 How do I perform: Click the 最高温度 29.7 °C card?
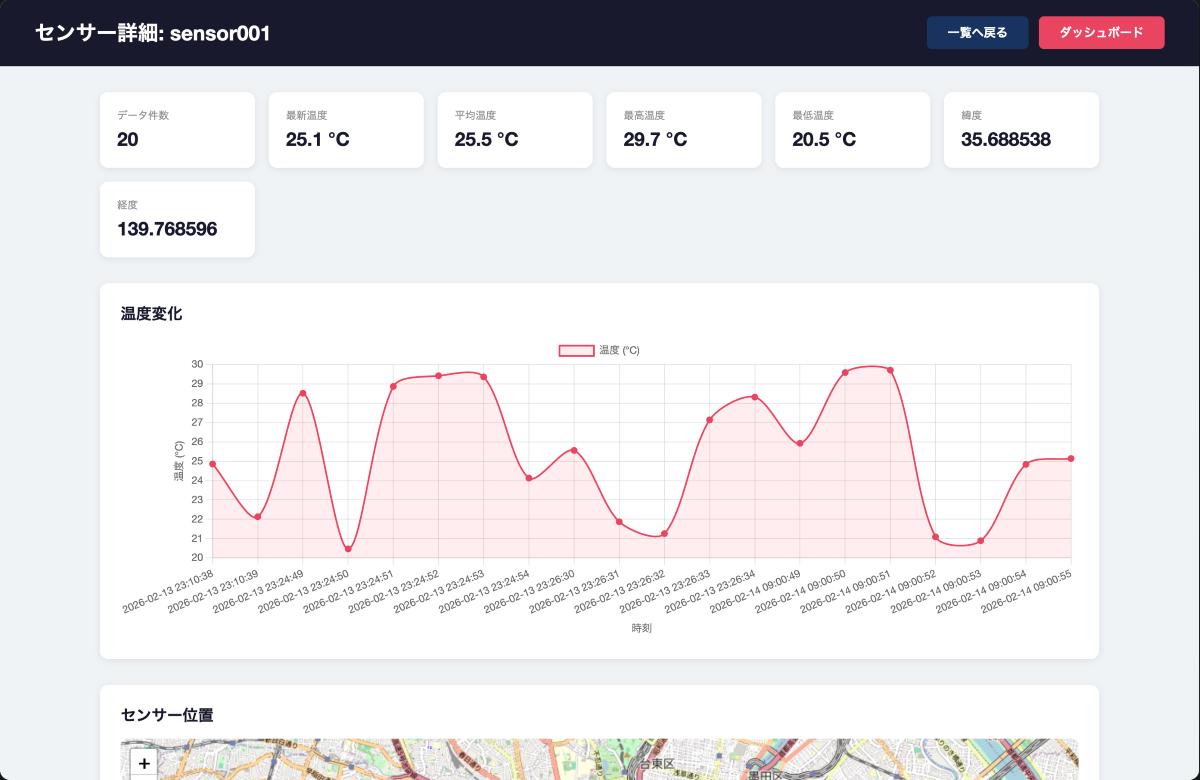click(684, 130)
